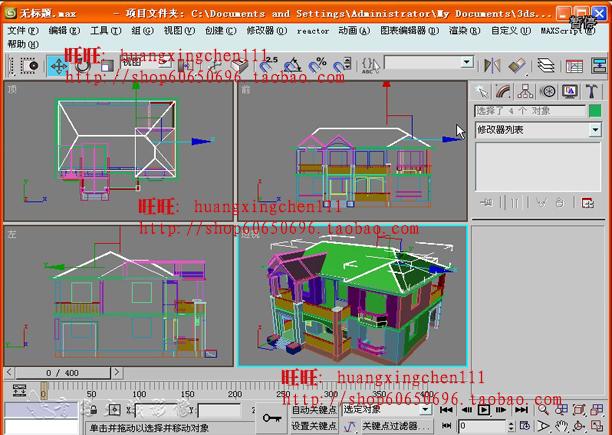The image size is (612, 435).
Task: Open the Mini Curve Editor icon left of trackbar
Action: coord(19,390)
